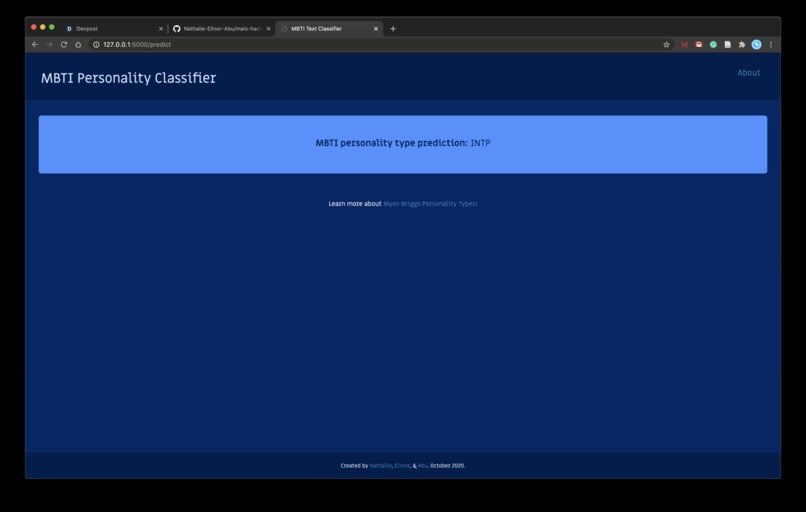Viewport: 806px width, 512px height.
Task: Click the green maximize window button
Action: 51,27
